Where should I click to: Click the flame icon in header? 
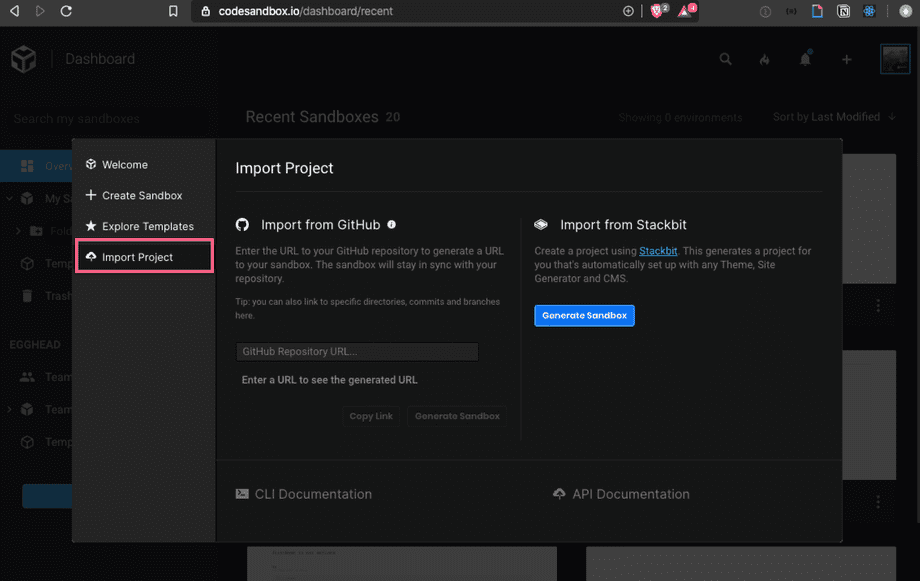pos(765,59)
